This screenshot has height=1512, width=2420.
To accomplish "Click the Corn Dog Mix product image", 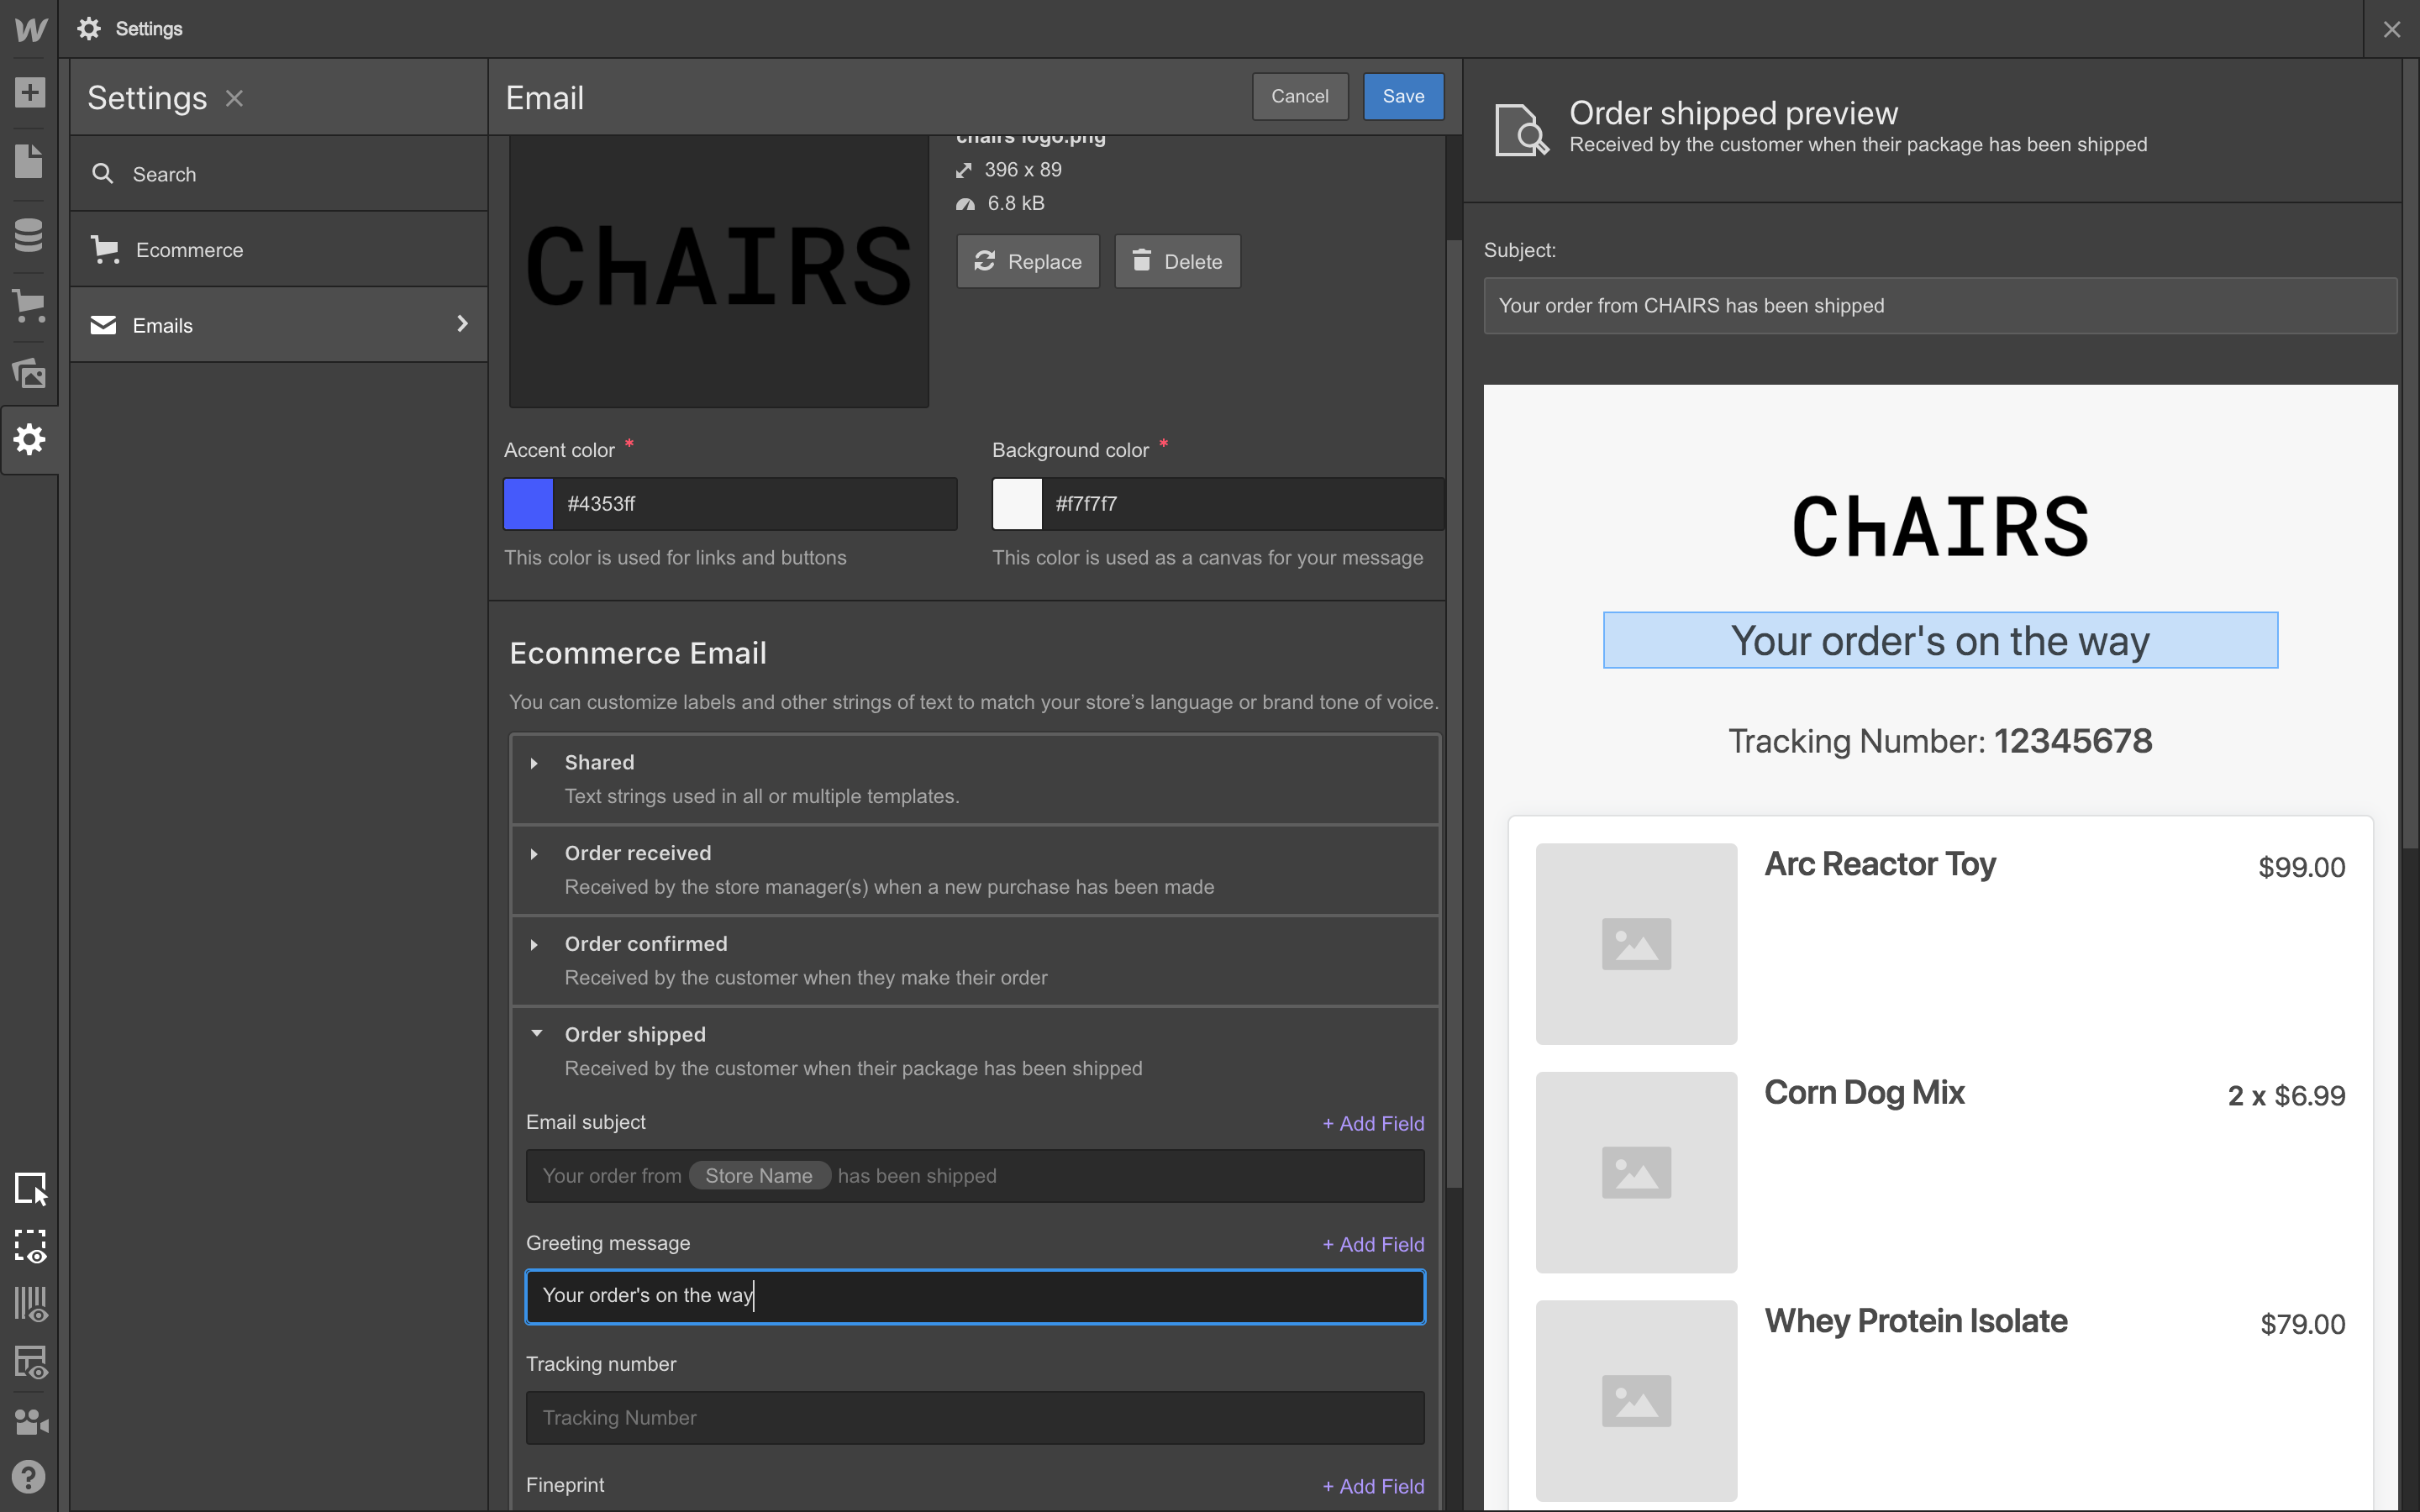I will pos(1636,1172).
